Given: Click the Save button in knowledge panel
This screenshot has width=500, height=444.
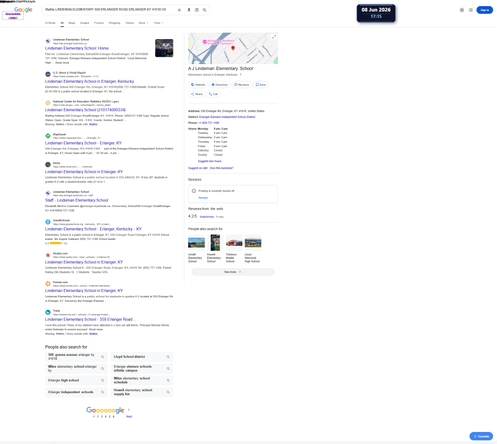Looking at the screenshot, I should tap(260, 85).
